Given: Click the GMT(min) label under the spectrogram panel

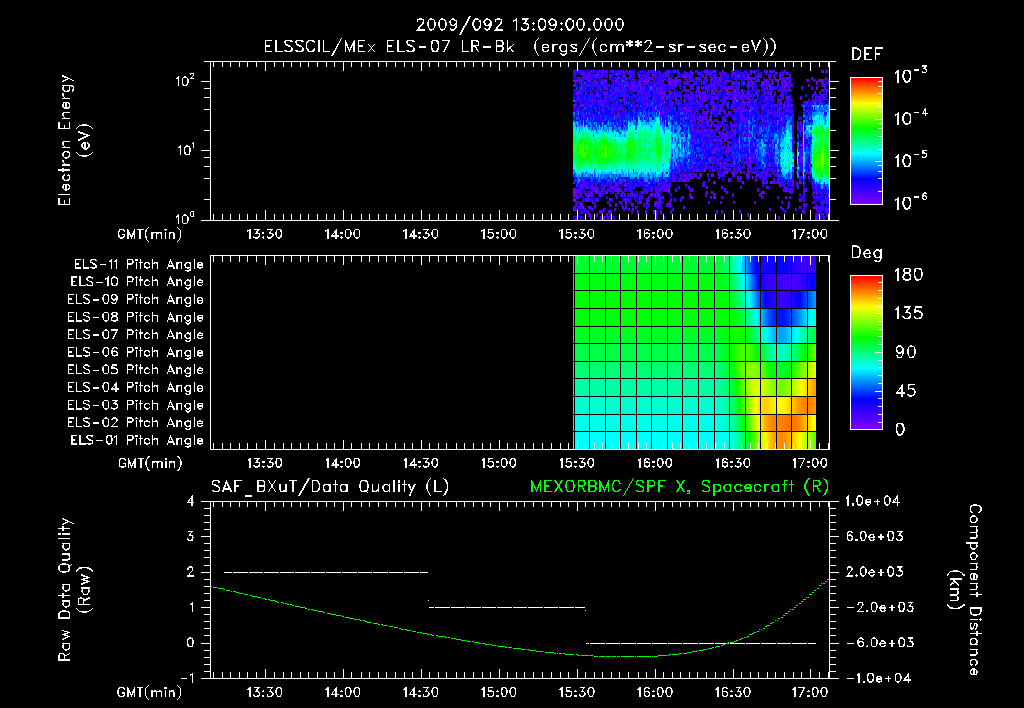Looking at the screenshot, I should tap(150, 234).
